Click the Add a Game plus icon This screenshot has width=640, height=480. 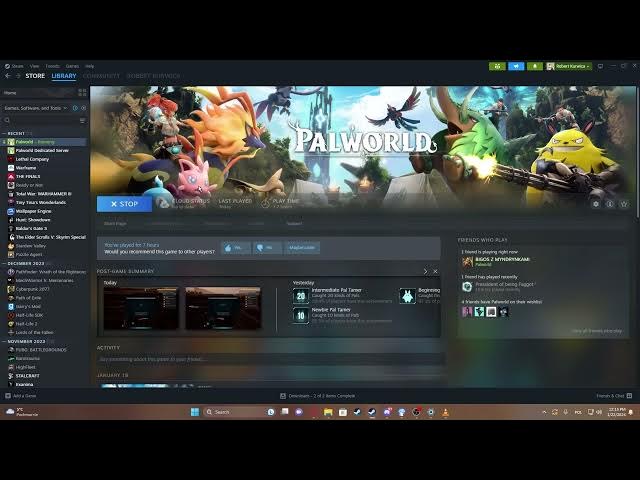[8, 396]
